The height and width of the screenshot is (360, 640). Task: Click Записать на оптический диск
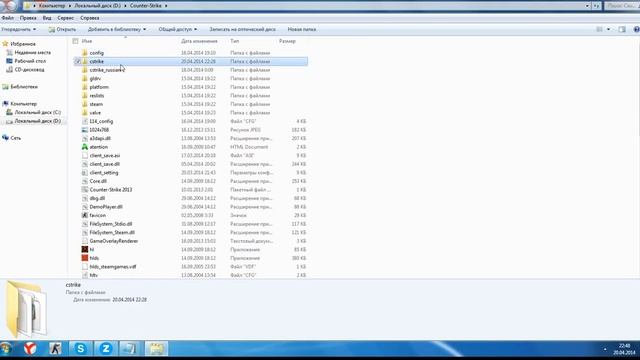[x=242, y=29]
